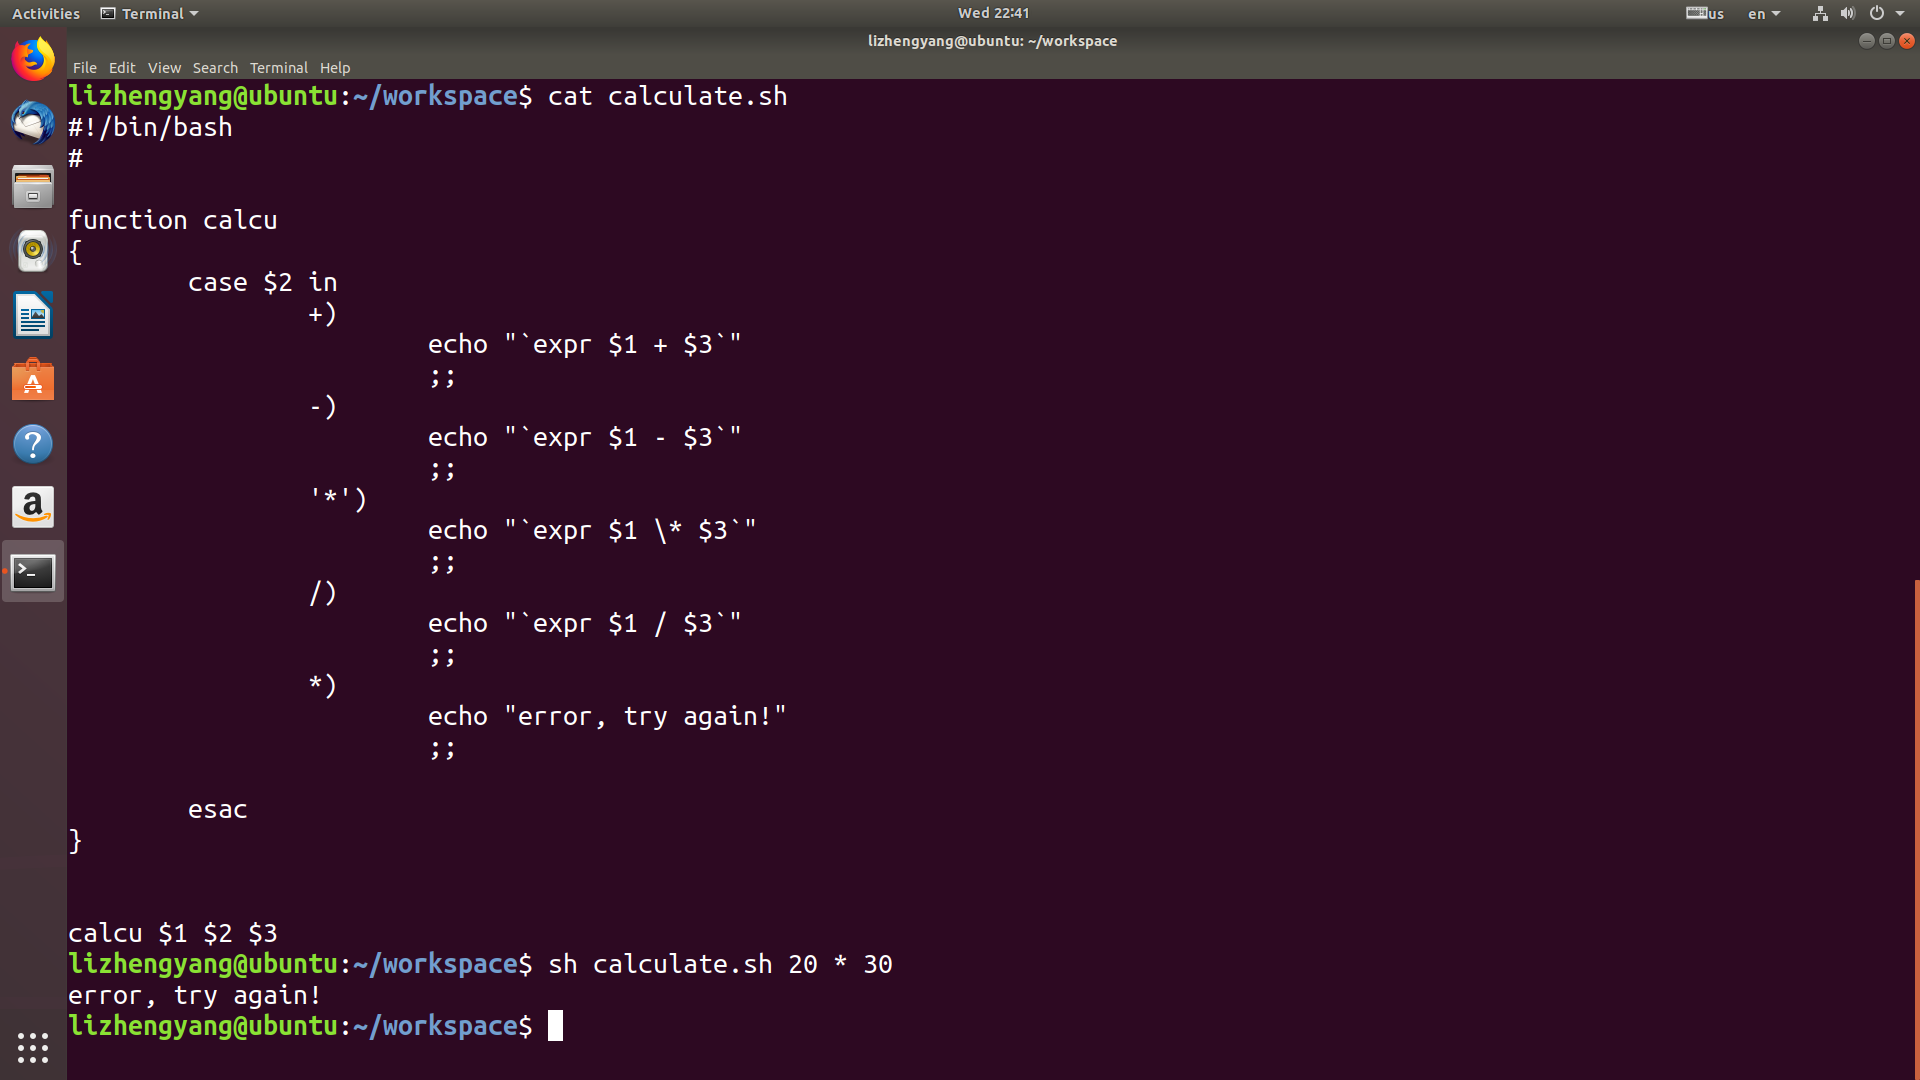Viewport: 1920px width, 1080px height.
Task: Launch Thunderbird mail from the dock
Action: pos(33,123)
